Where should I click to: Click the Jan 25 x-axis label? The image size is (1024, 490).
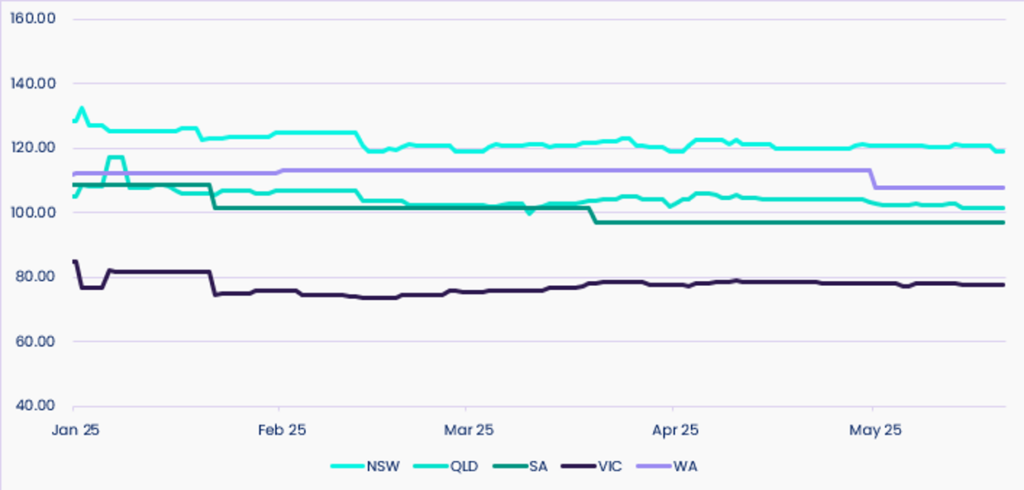(x=77, y=431)
